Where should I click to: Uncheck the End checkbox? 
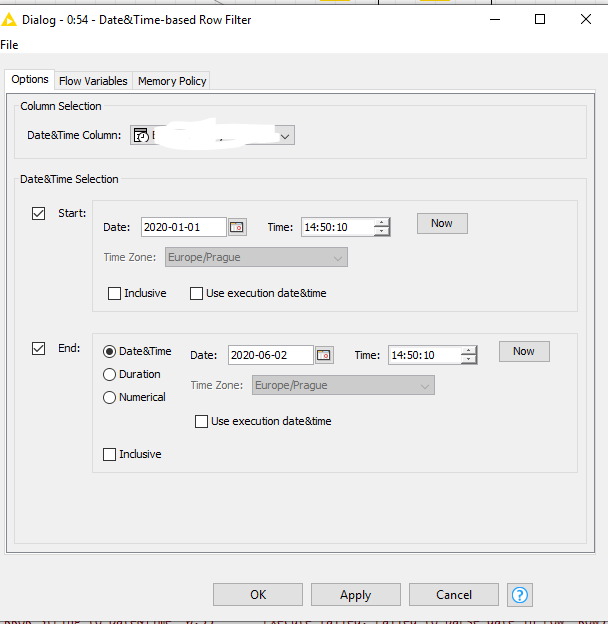(x=39, y=349)
